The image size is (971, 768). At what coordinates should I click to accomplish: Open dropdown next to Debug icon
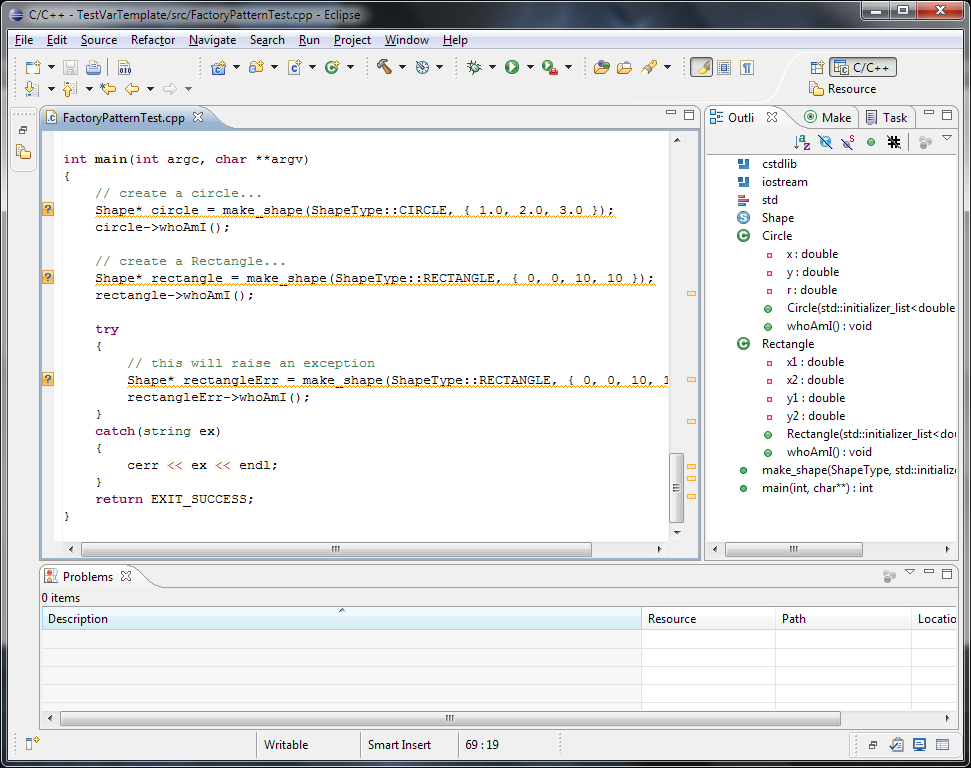492,67
